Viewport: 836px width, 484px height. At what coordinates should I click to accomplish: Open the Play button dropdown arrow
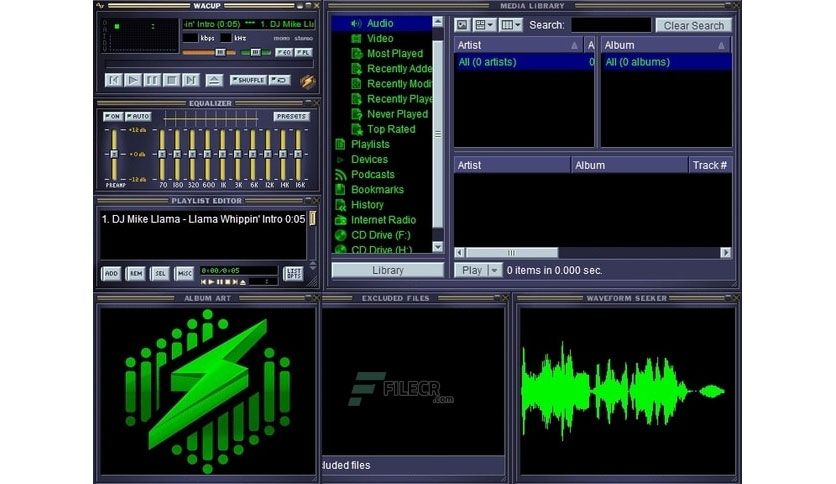[492, 270]
